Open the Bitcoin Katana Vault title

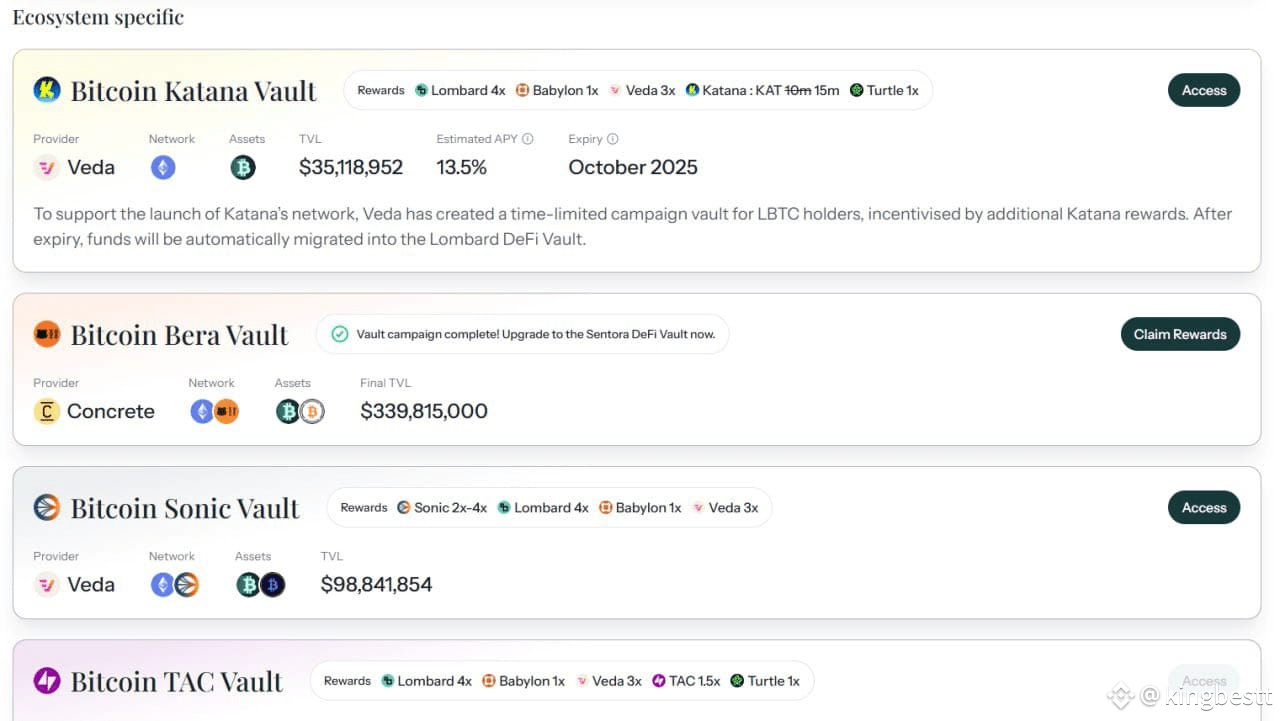(x=193, y=91)
